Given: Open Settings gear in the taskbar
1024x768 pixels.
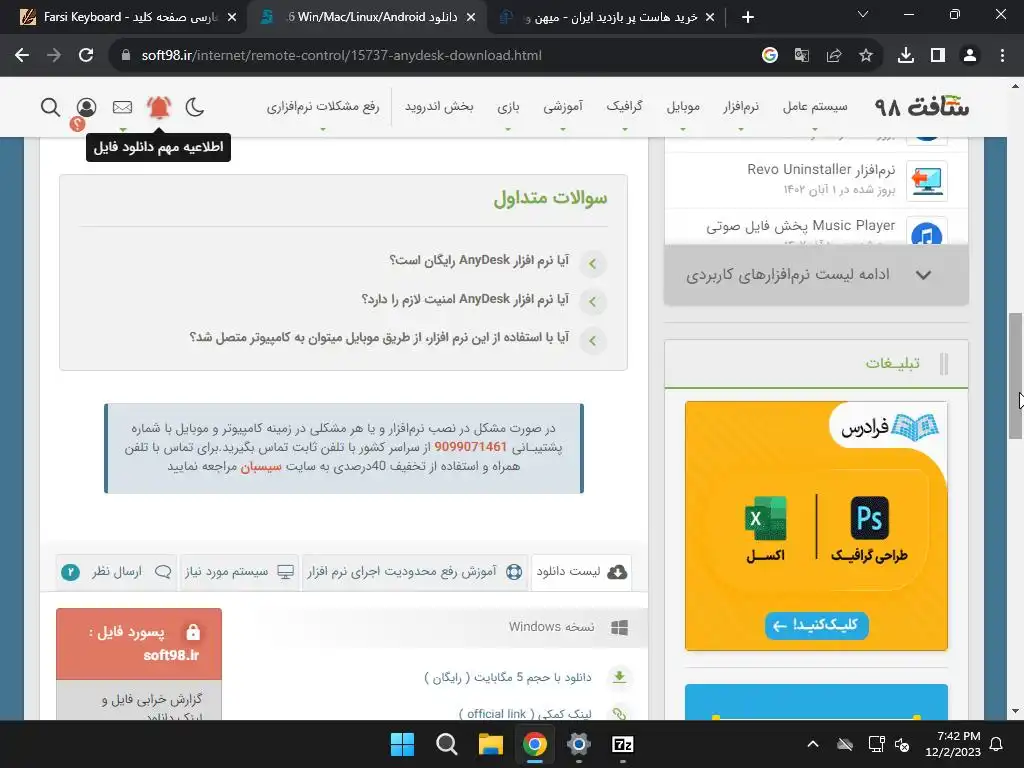Looking at the screenshot, I should pos(579,744).
